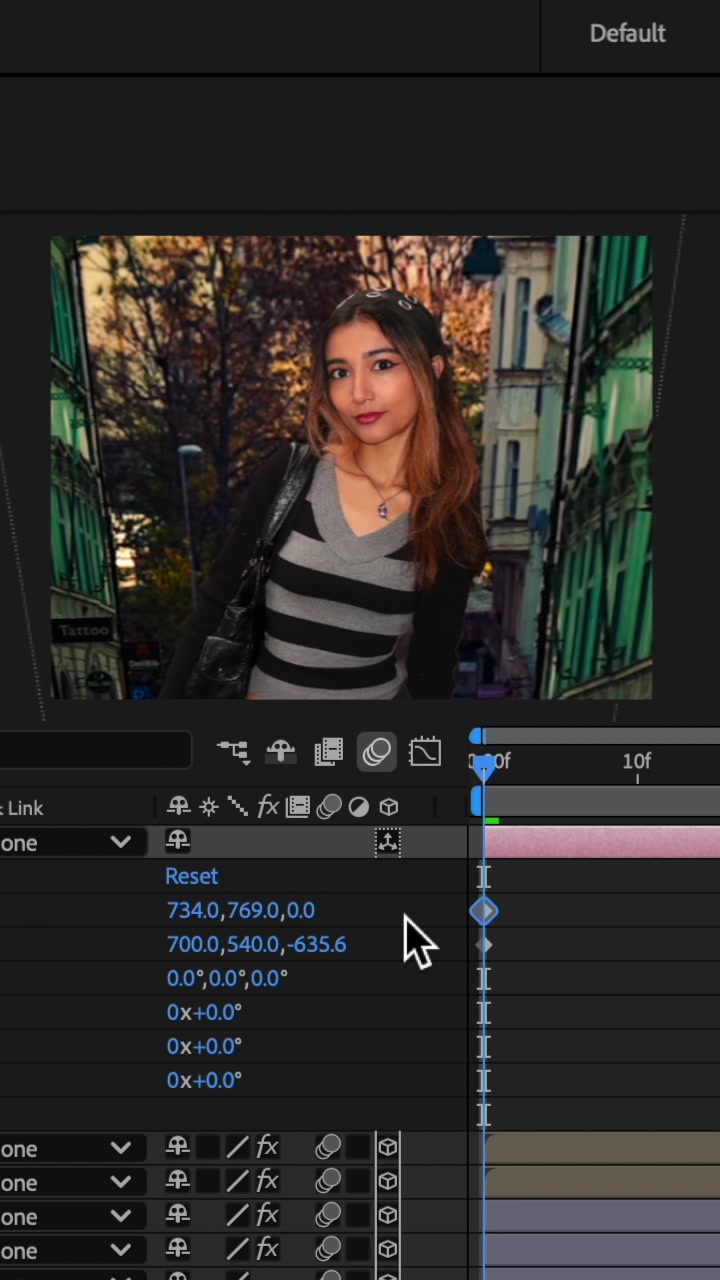Click the Reset transform link
Viewport: 720px width, 1280px height.
point(191,876)
